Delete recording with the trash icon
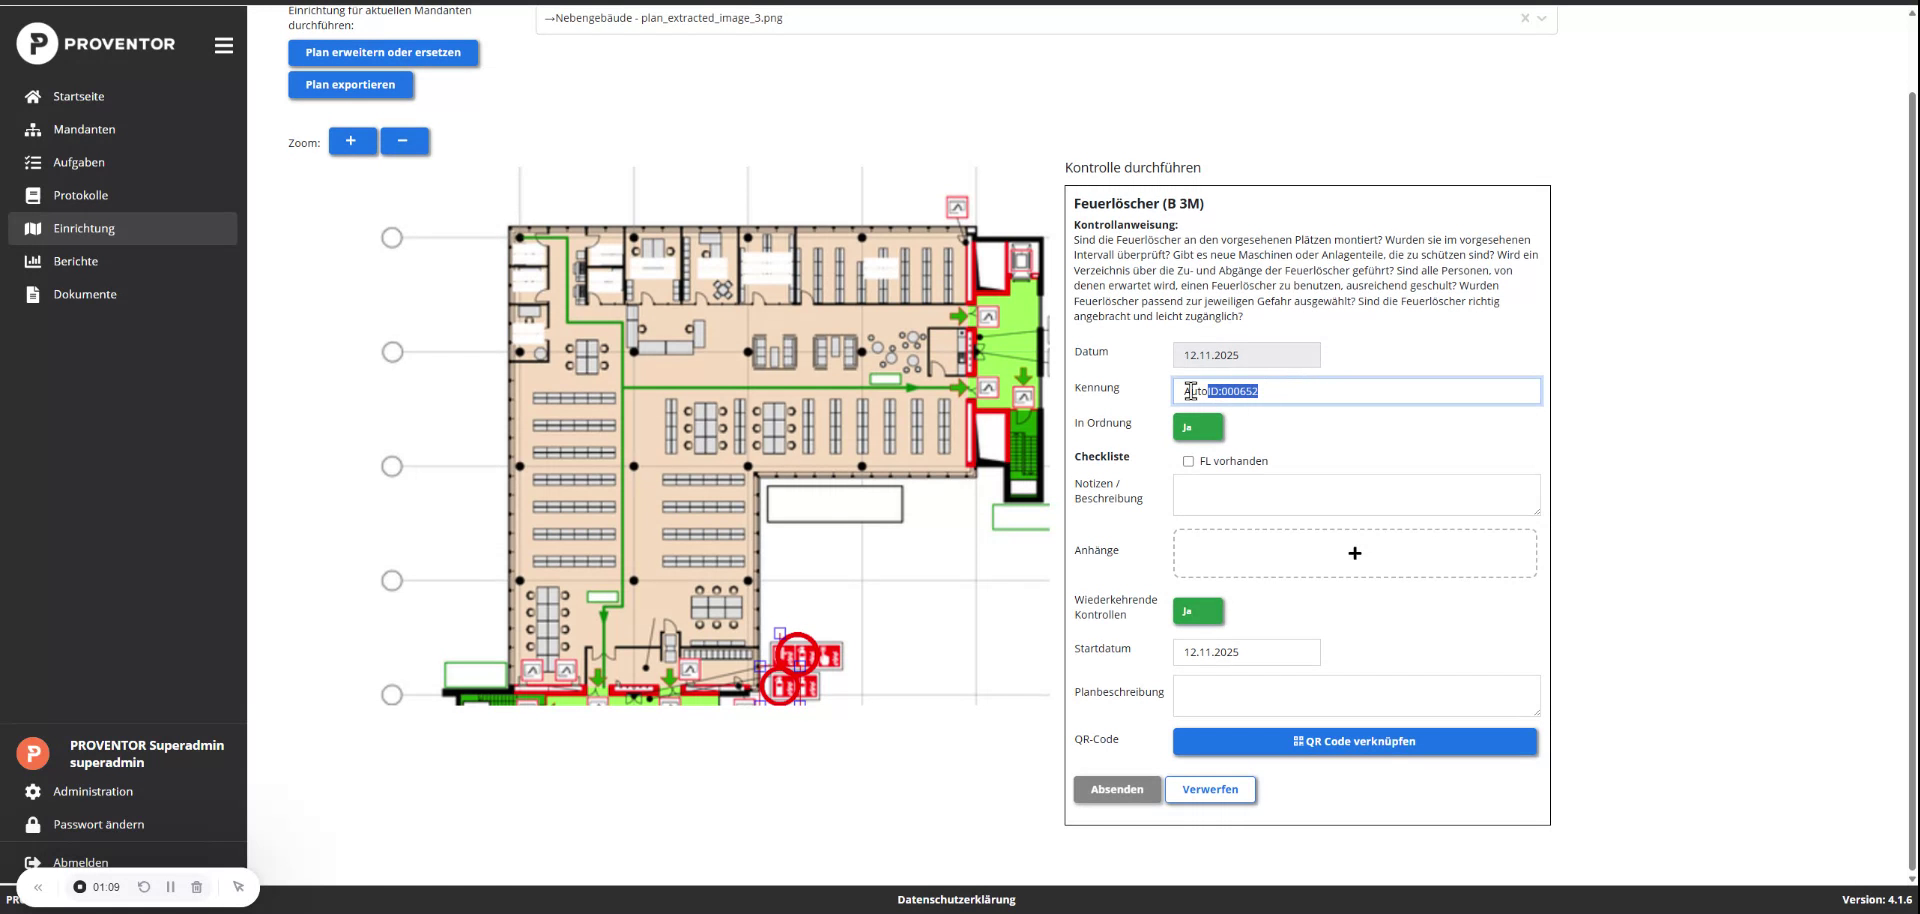1920x914 pixels. coord(197,887)
